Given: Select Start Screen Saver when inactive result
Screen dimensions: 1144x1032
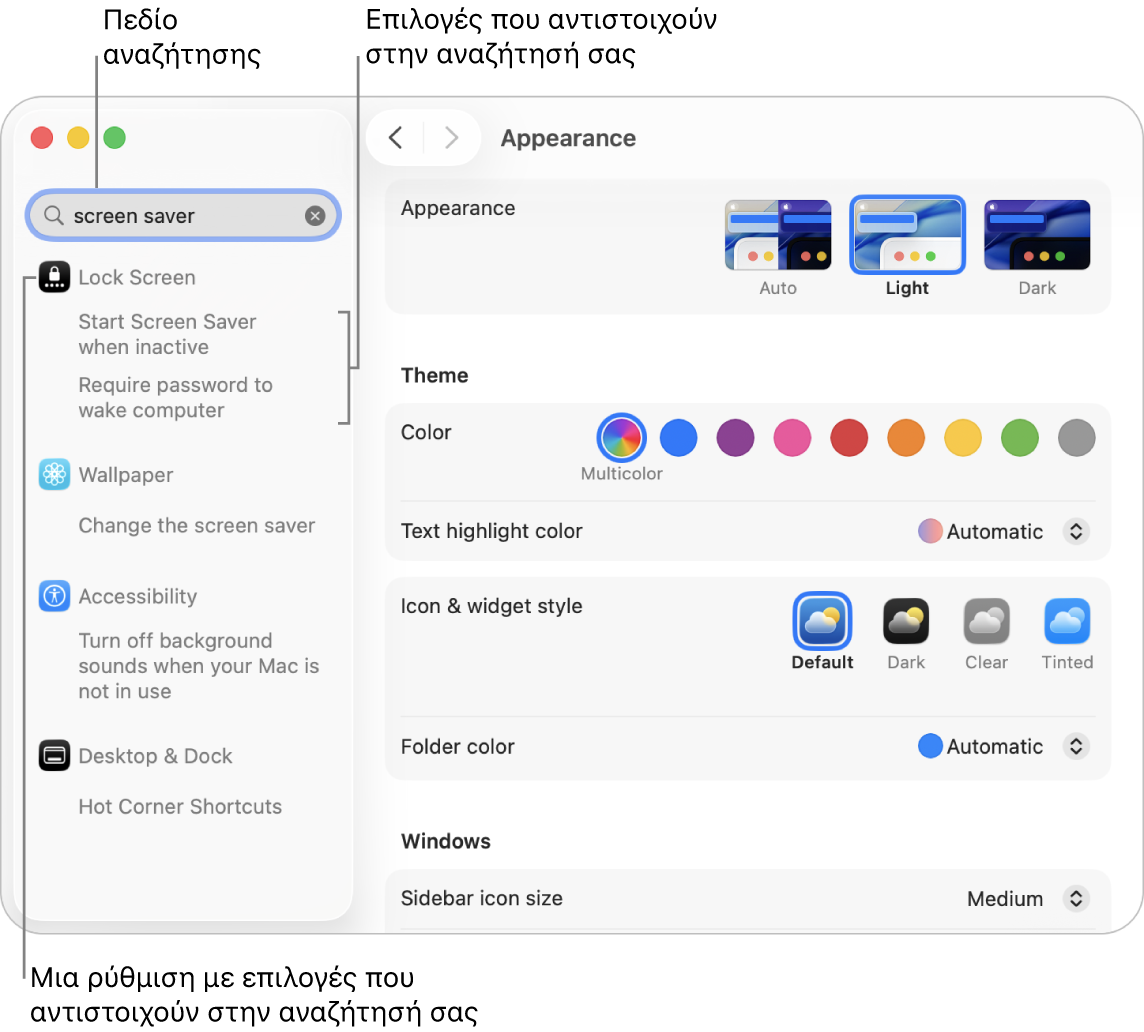Looking at the screenshot, I should (x=167, y=334).
